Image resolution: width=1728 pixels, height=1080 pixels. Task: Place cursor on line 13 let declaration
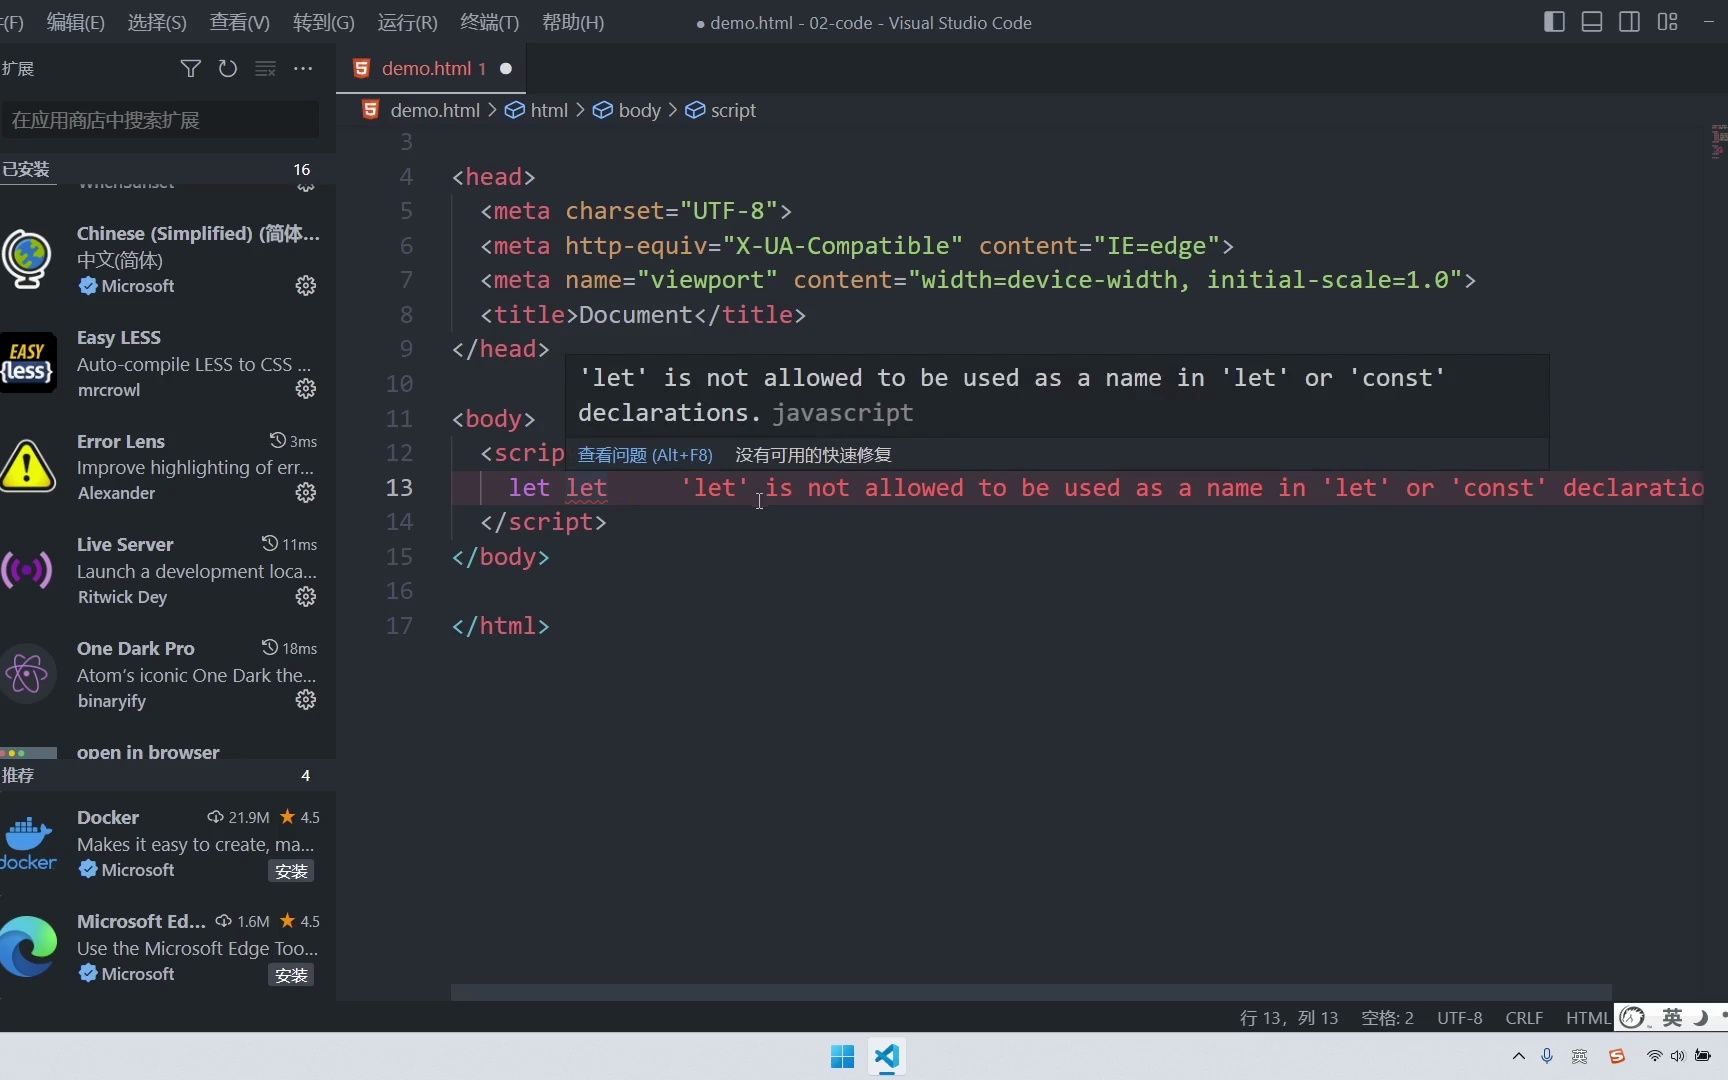557,488
